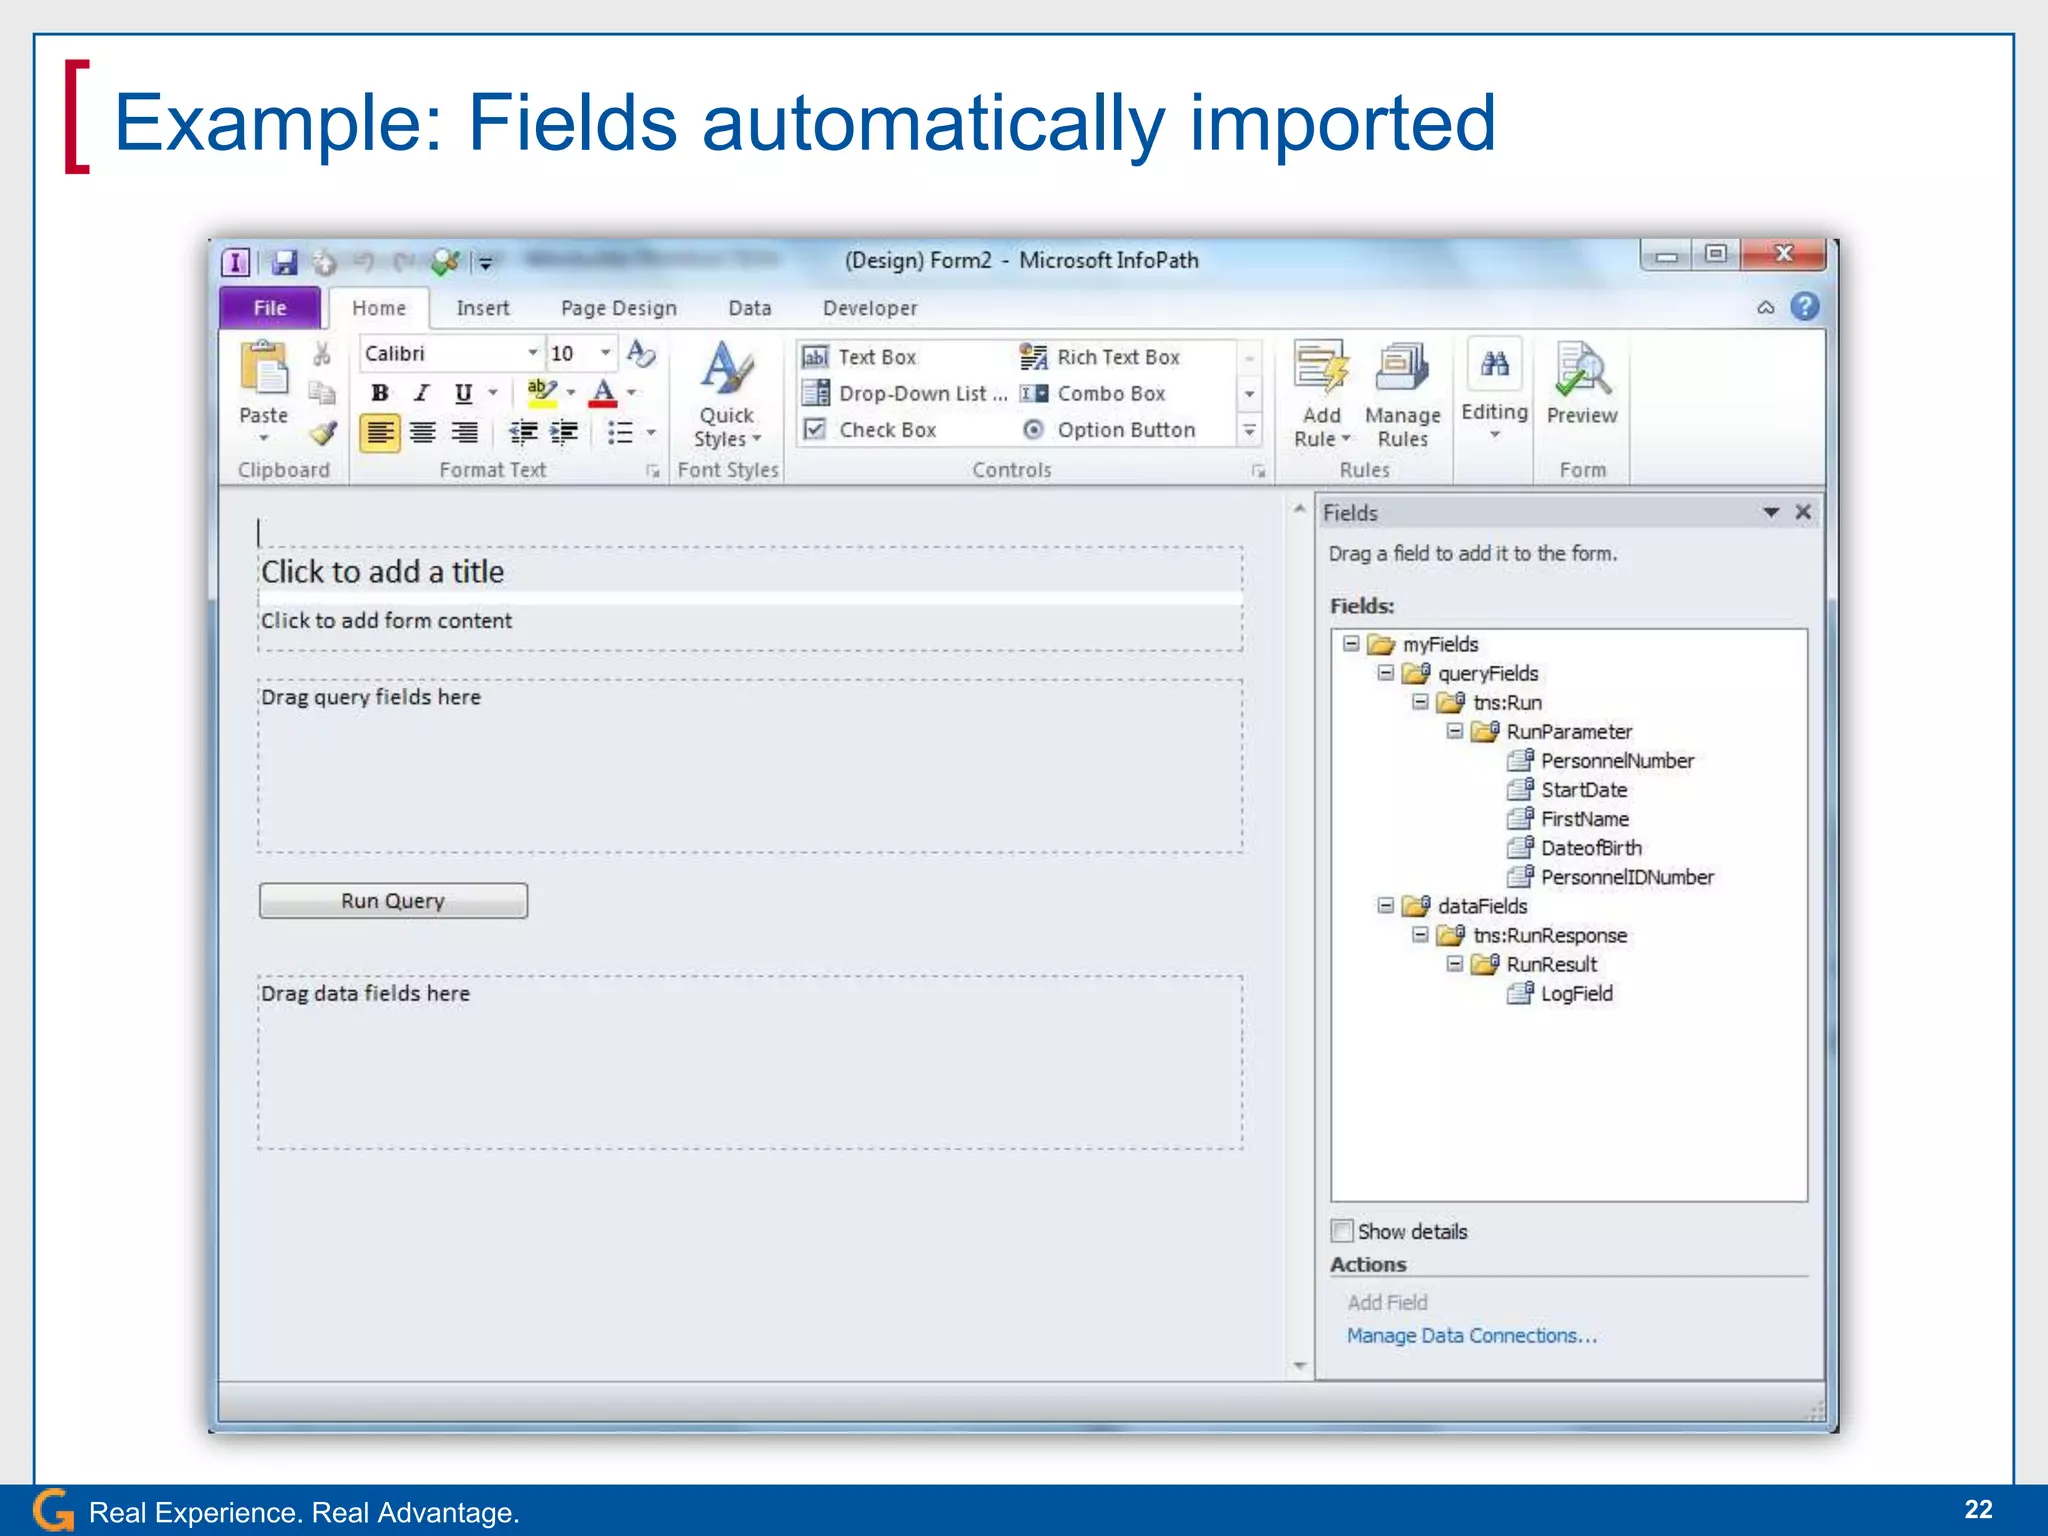Click the Clear Formatting icon
The image size is (2048, 1536).
coord(640,354)
